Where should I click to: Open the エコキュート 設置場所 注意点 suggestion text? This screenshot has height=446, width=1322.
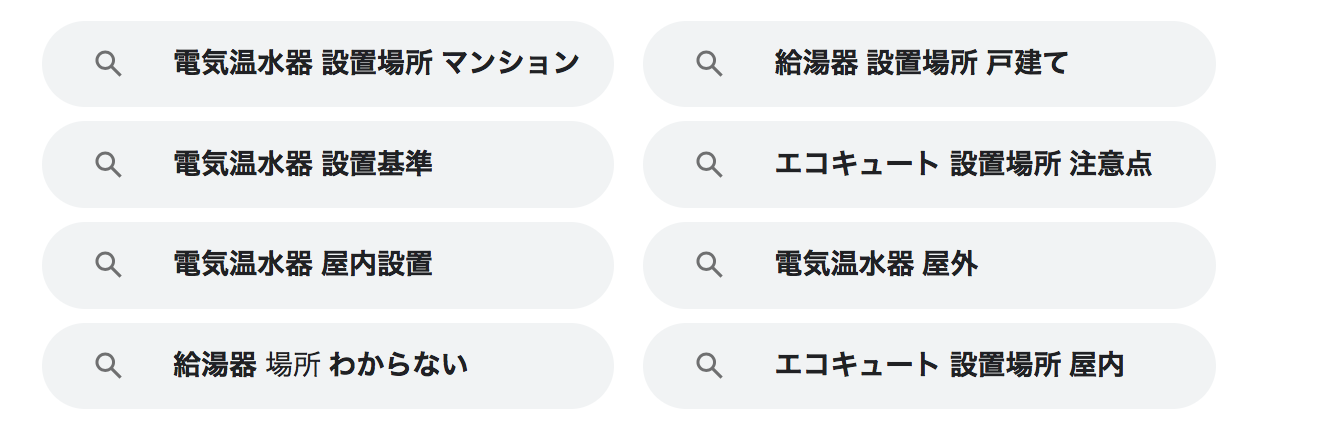point(963,164)
